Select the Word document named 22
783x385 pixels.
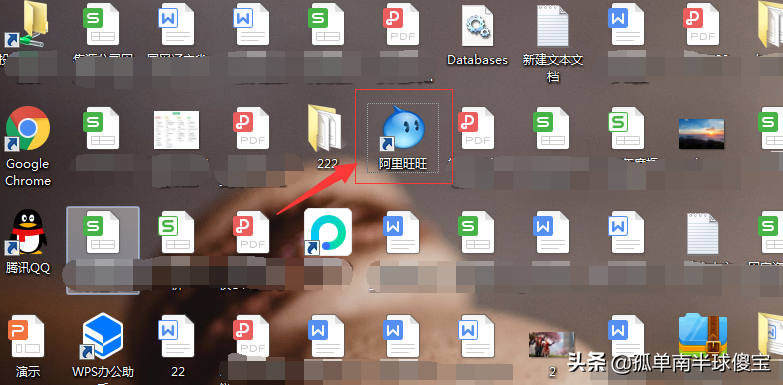177,336
